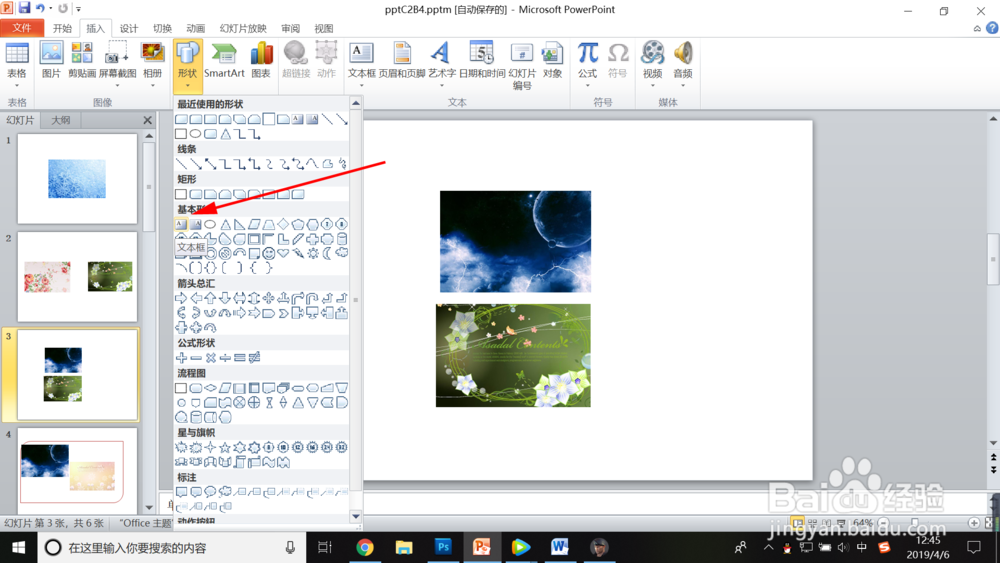Select the Cloud Callout shape
The image size is (1000, 563).
(224, 492)
